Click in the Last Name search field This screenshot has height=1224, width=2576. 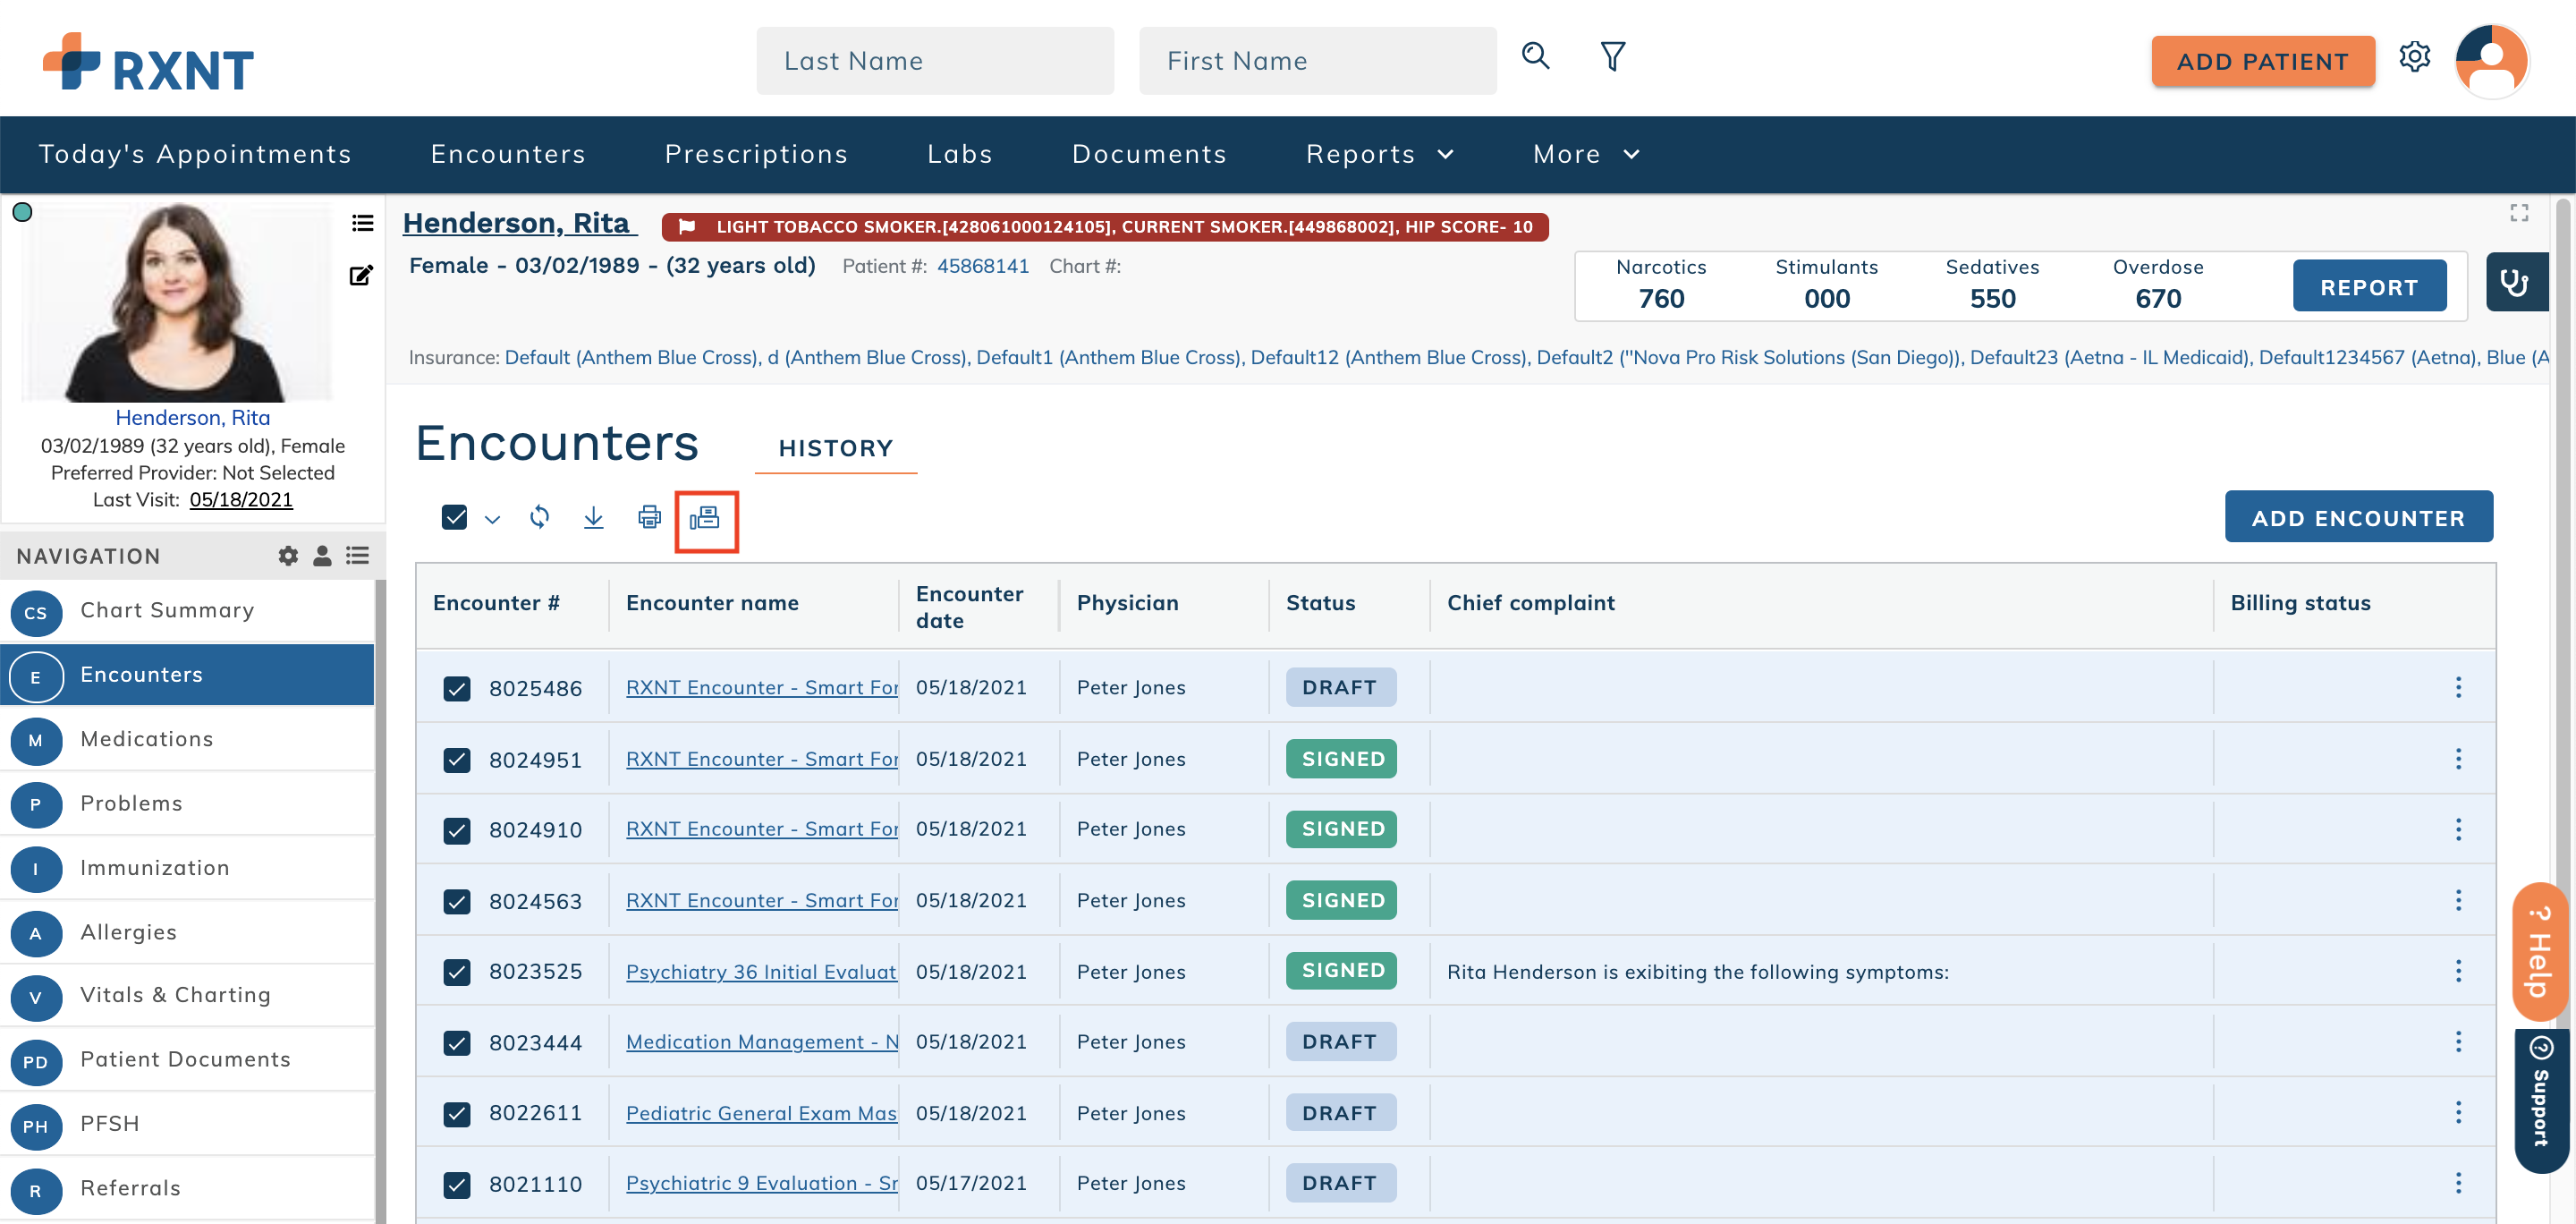coord(935,61)
